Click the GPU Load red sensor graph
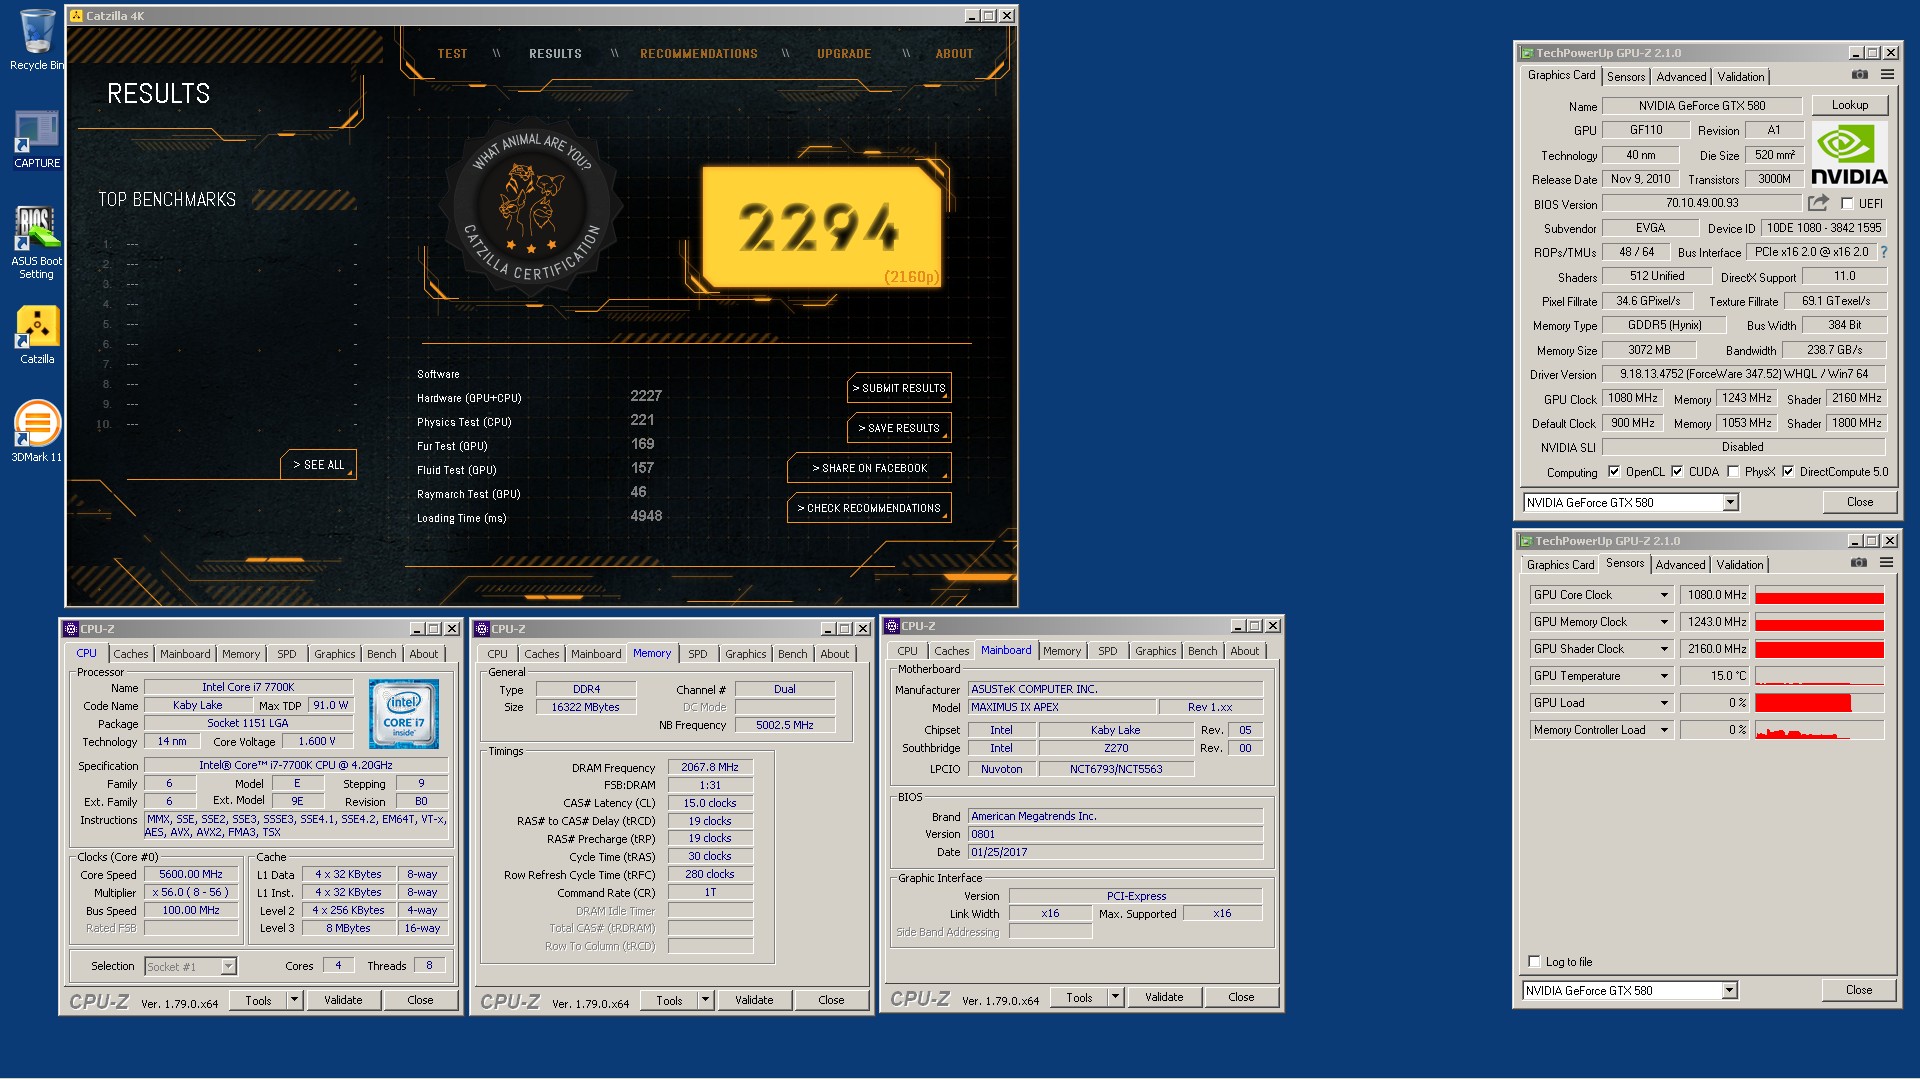 click(x=1820, y=703)
